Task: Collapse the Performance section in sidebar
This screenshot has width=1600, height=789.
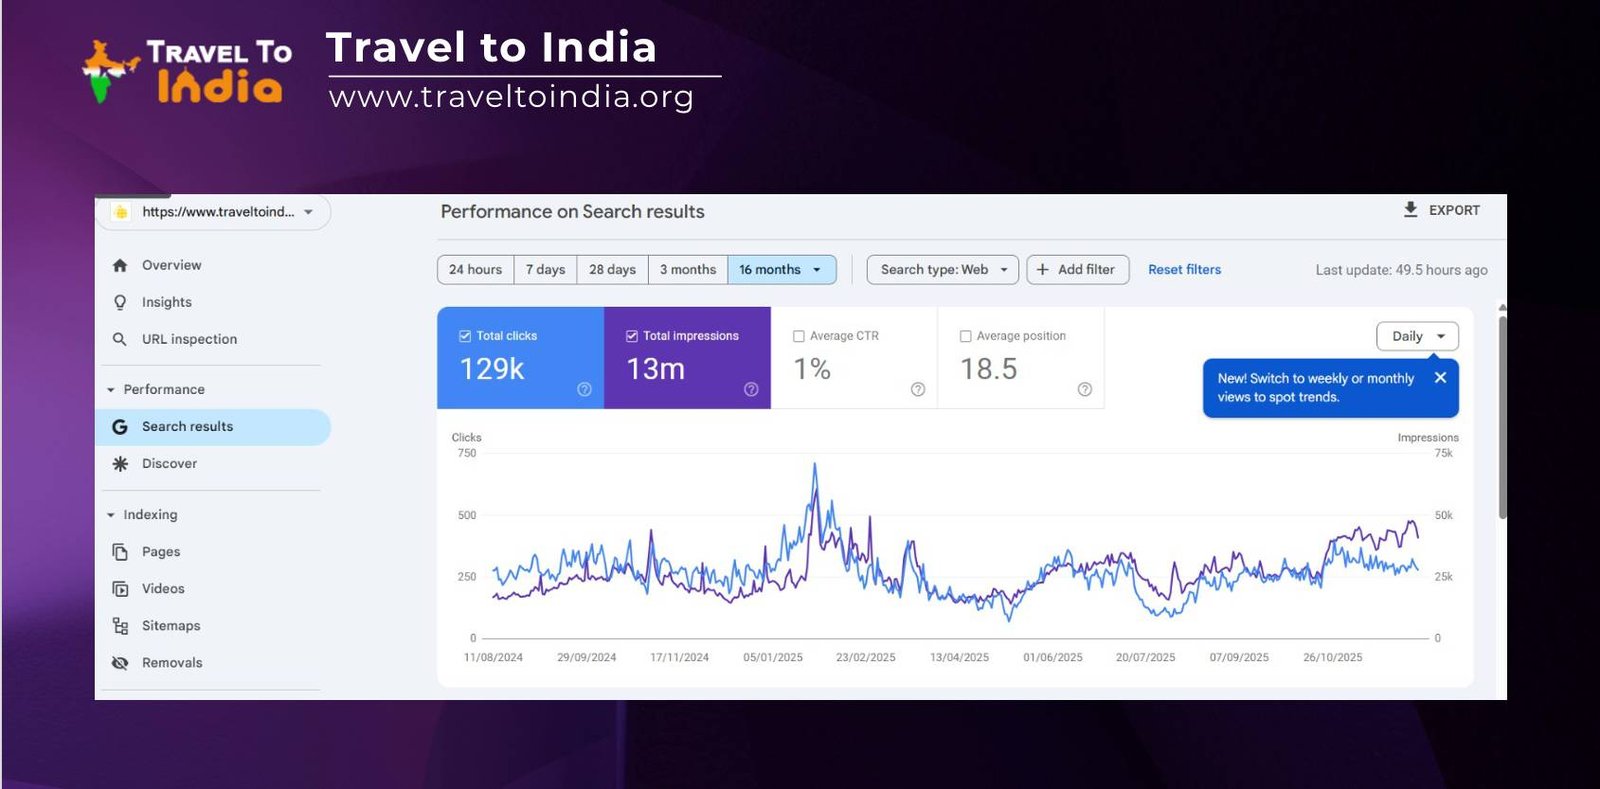Action: click(x=111, y=390)
